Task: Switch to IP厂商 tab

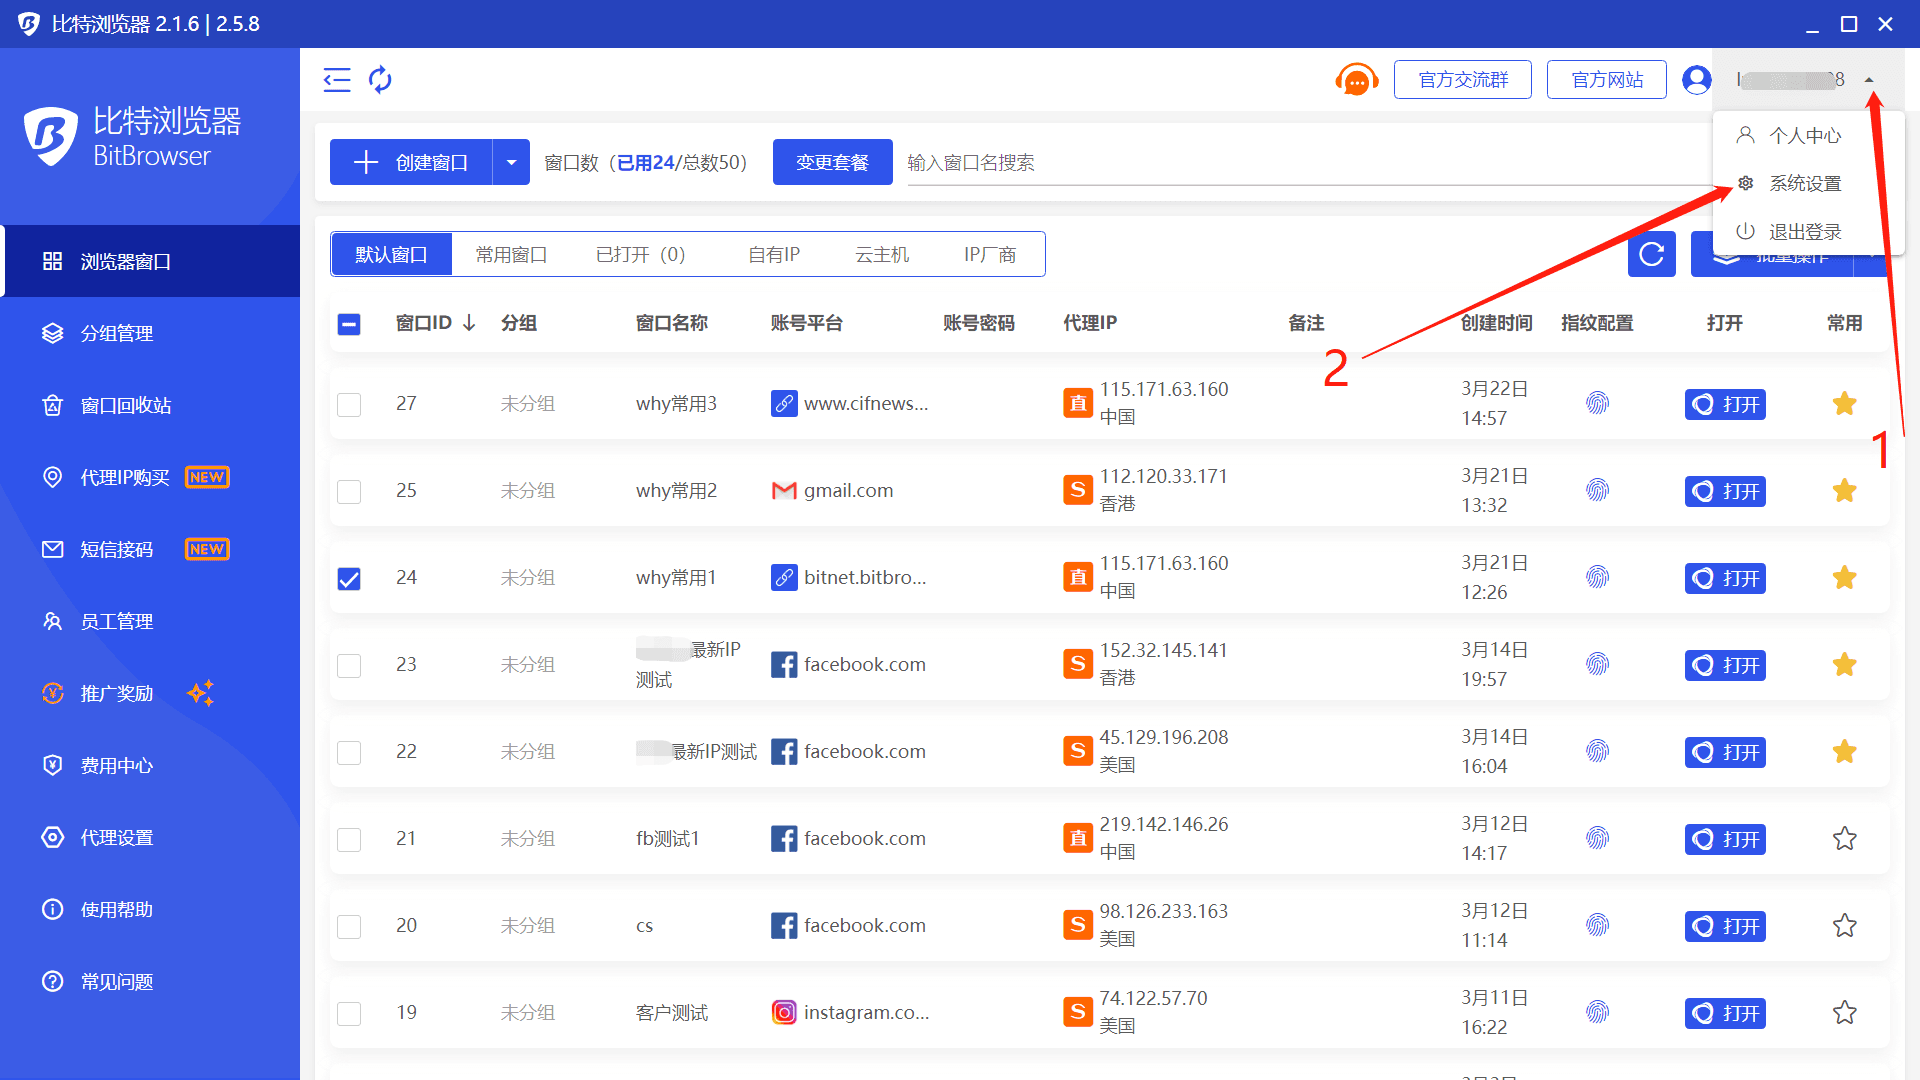Action: pyautogui.click(x=990, y=255)
